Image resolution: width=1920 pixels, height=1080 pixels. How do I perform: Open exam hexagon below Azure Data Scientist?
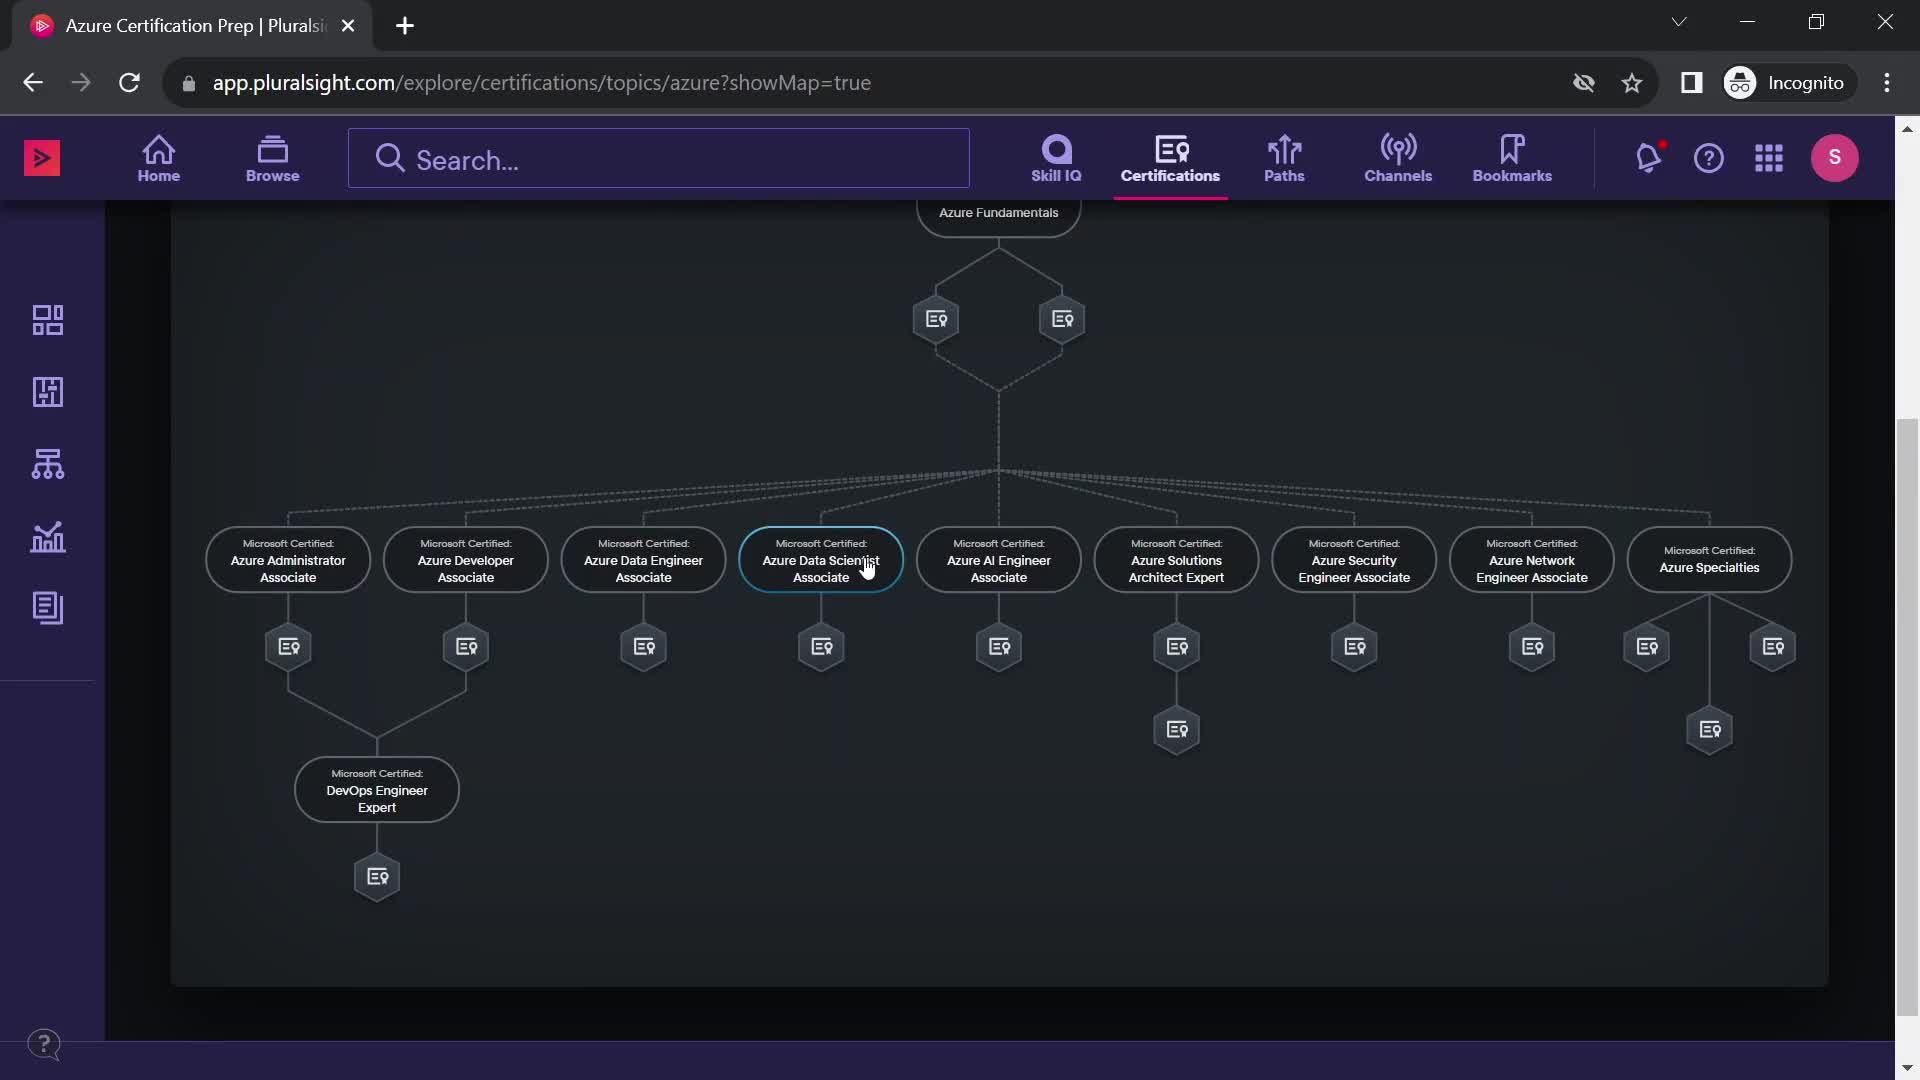[x=821, y=647]
